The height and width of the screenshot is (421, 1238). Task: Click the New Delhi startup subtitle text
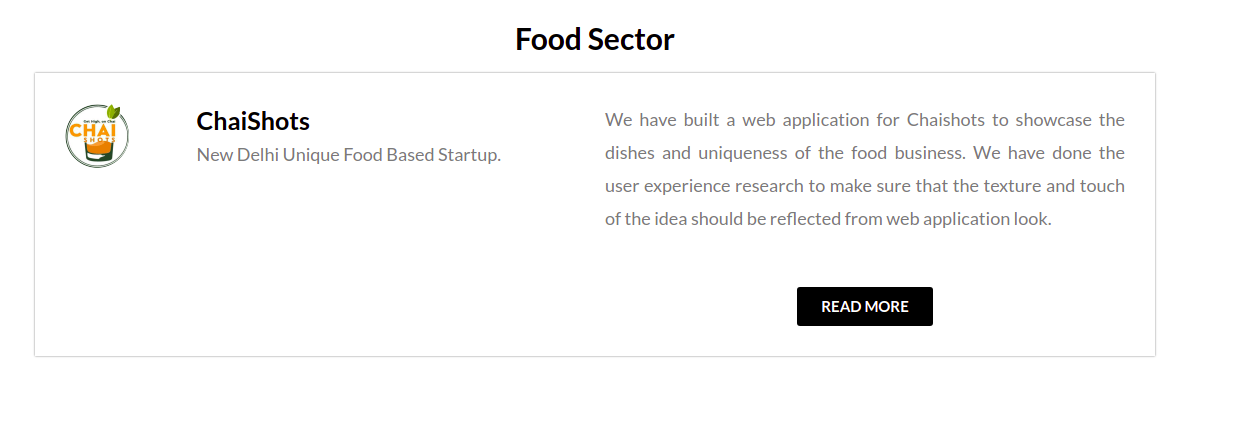click(x=348, y=155)
